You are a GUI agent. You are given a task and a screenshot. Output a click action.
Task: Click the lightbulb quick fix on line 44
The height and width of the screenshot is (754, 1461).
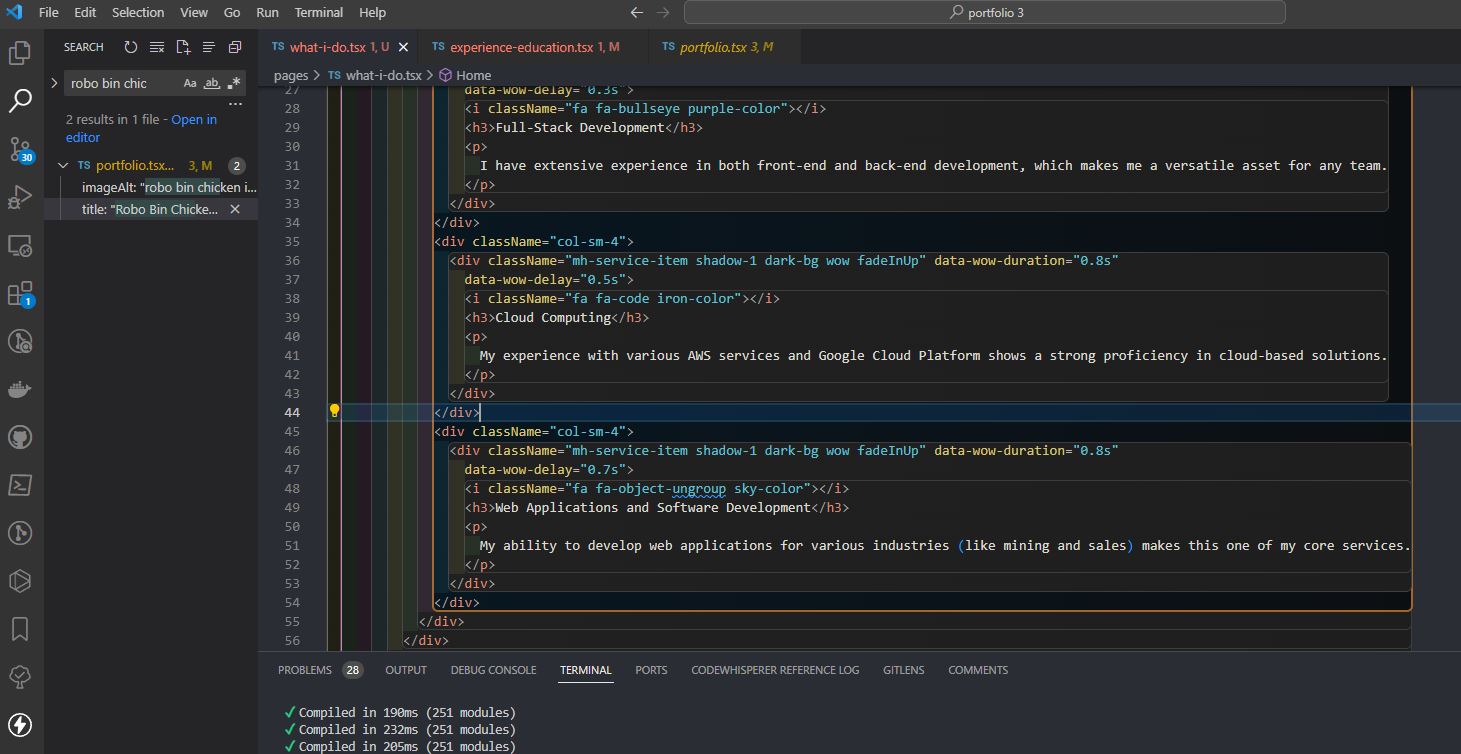pyautogui.click(x=334, y=410)
